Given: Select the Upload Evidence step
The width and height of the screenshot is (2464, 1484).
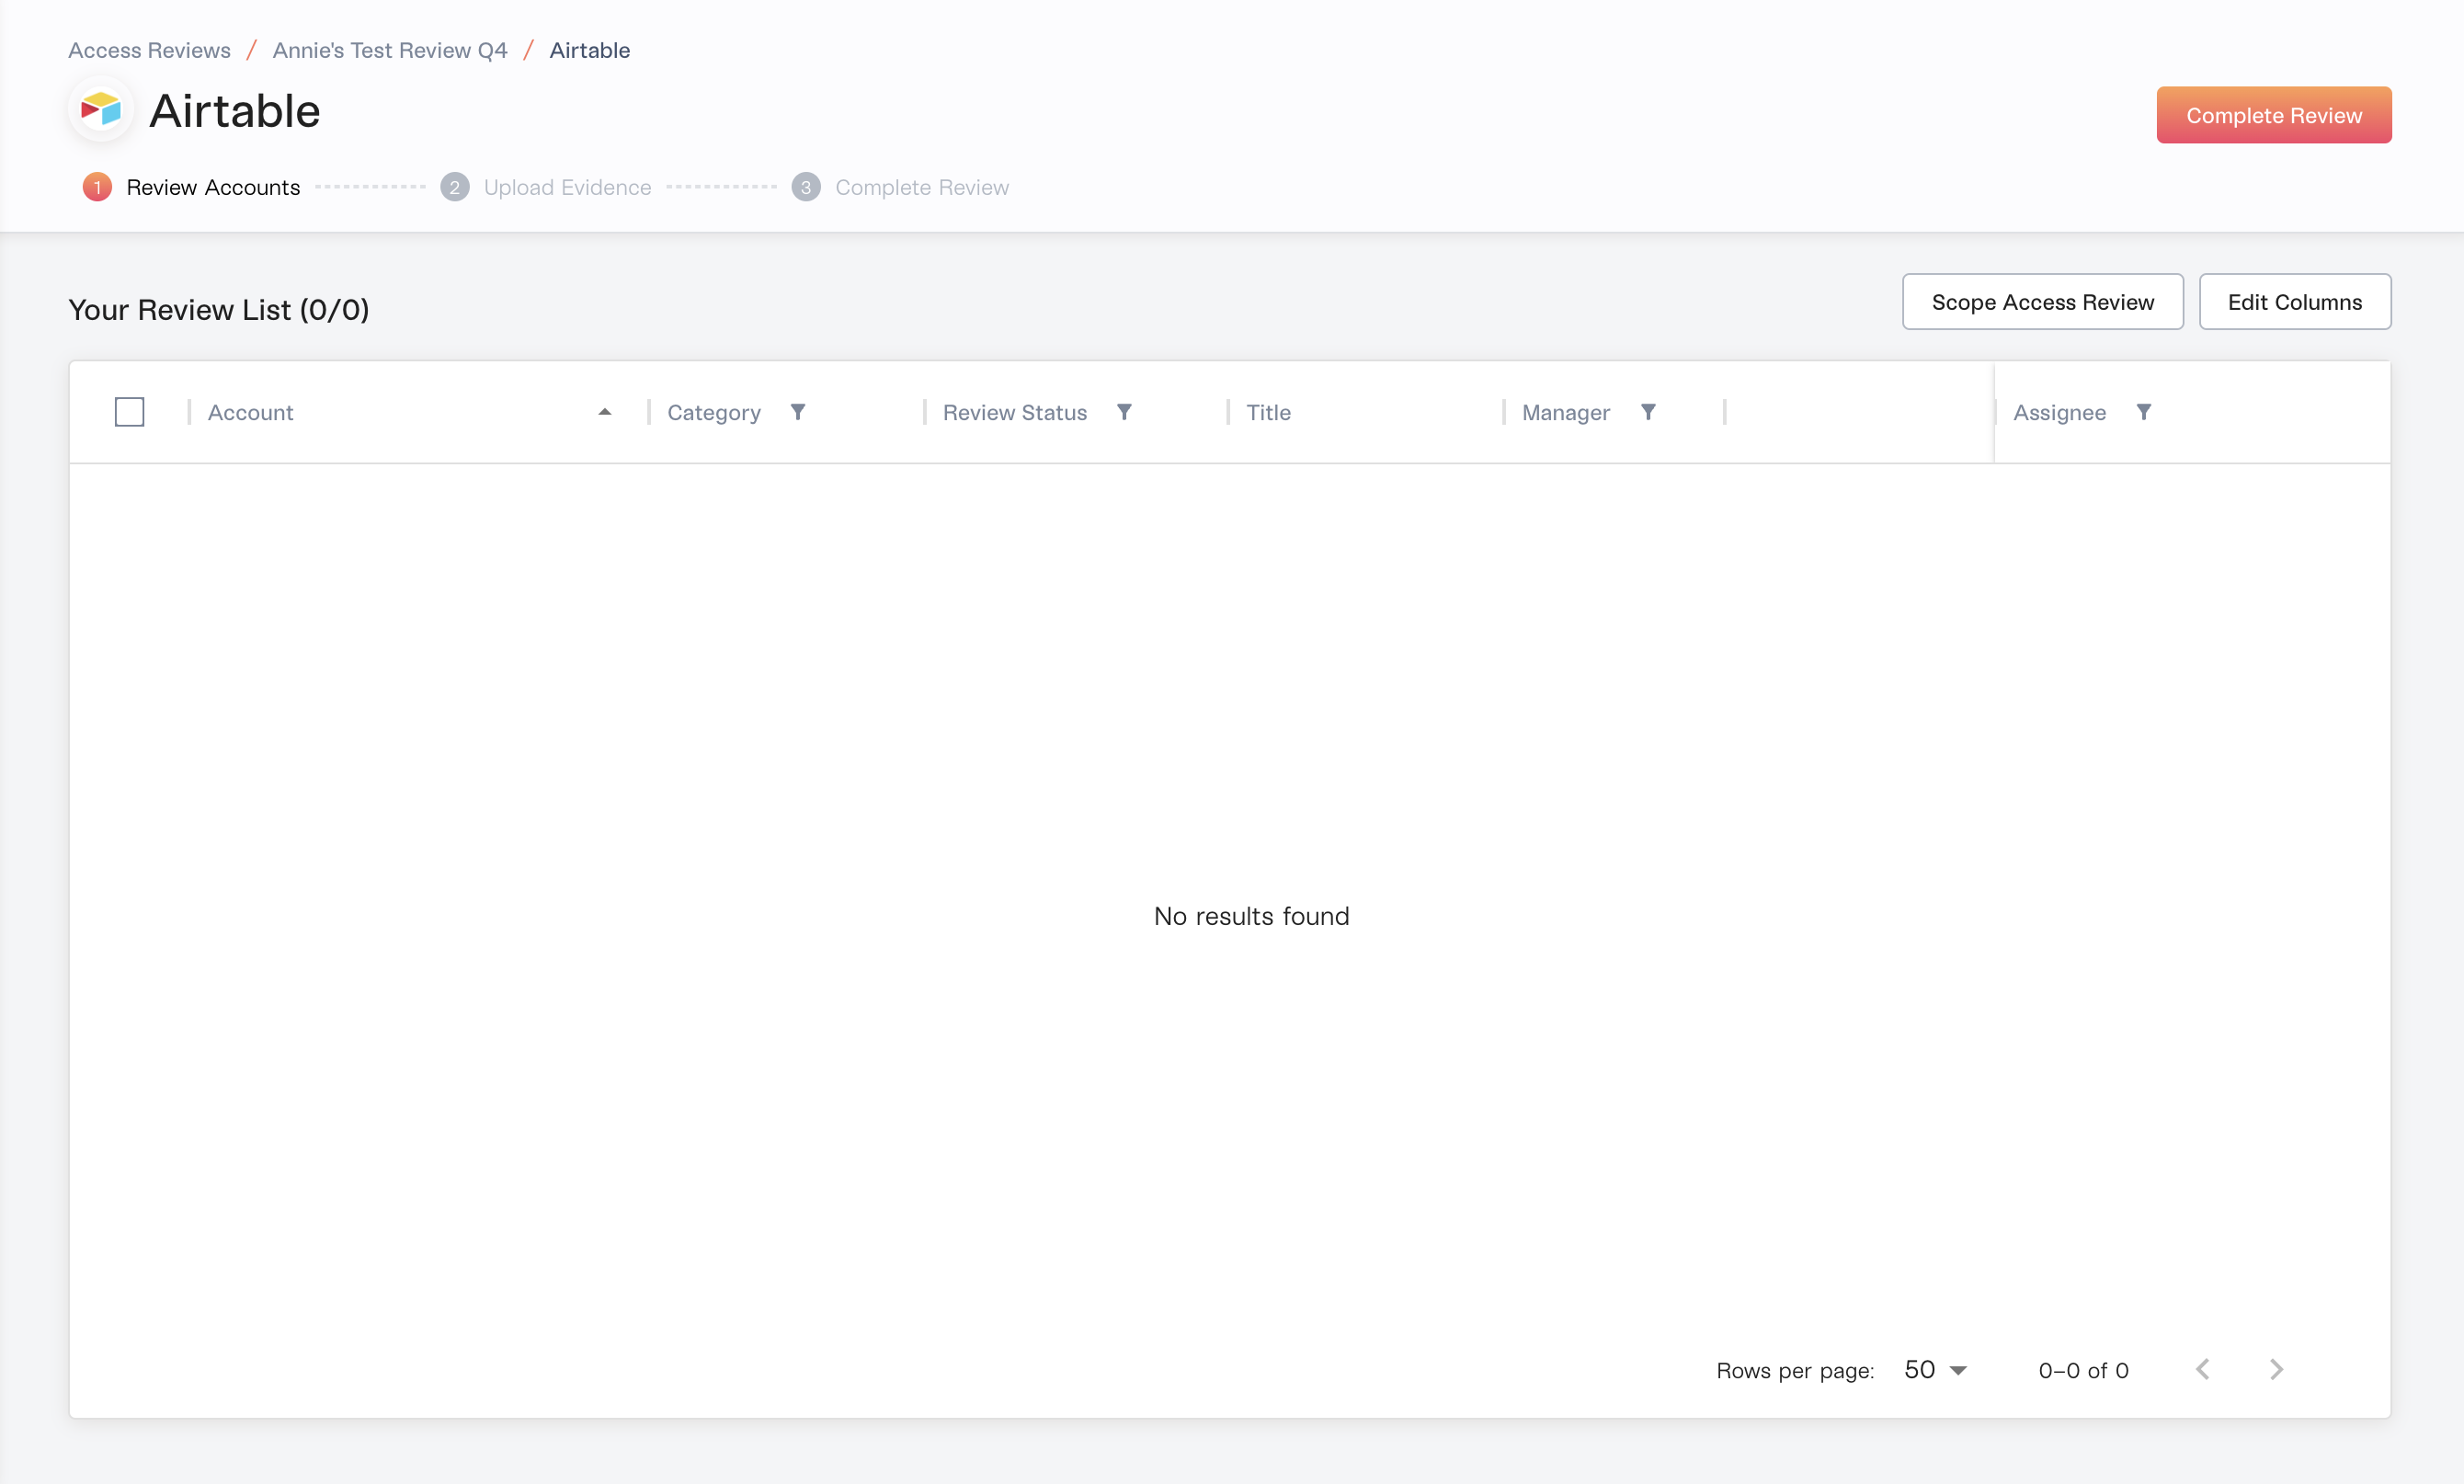Looking at the screenshot, I should (x=546, y=187).
